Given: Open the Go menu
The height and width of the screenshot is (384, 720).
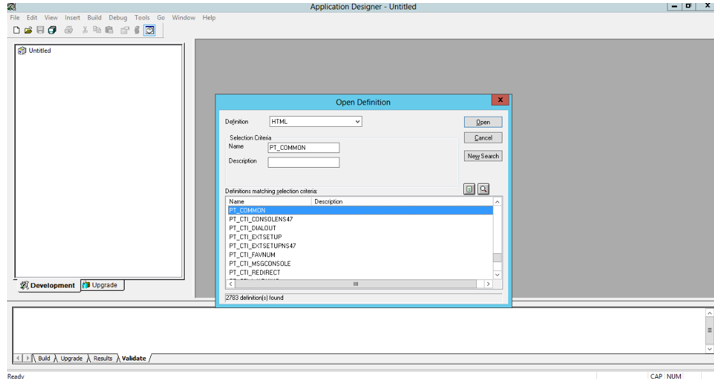Looking at the screenshot, I should (x=161, y=17).
